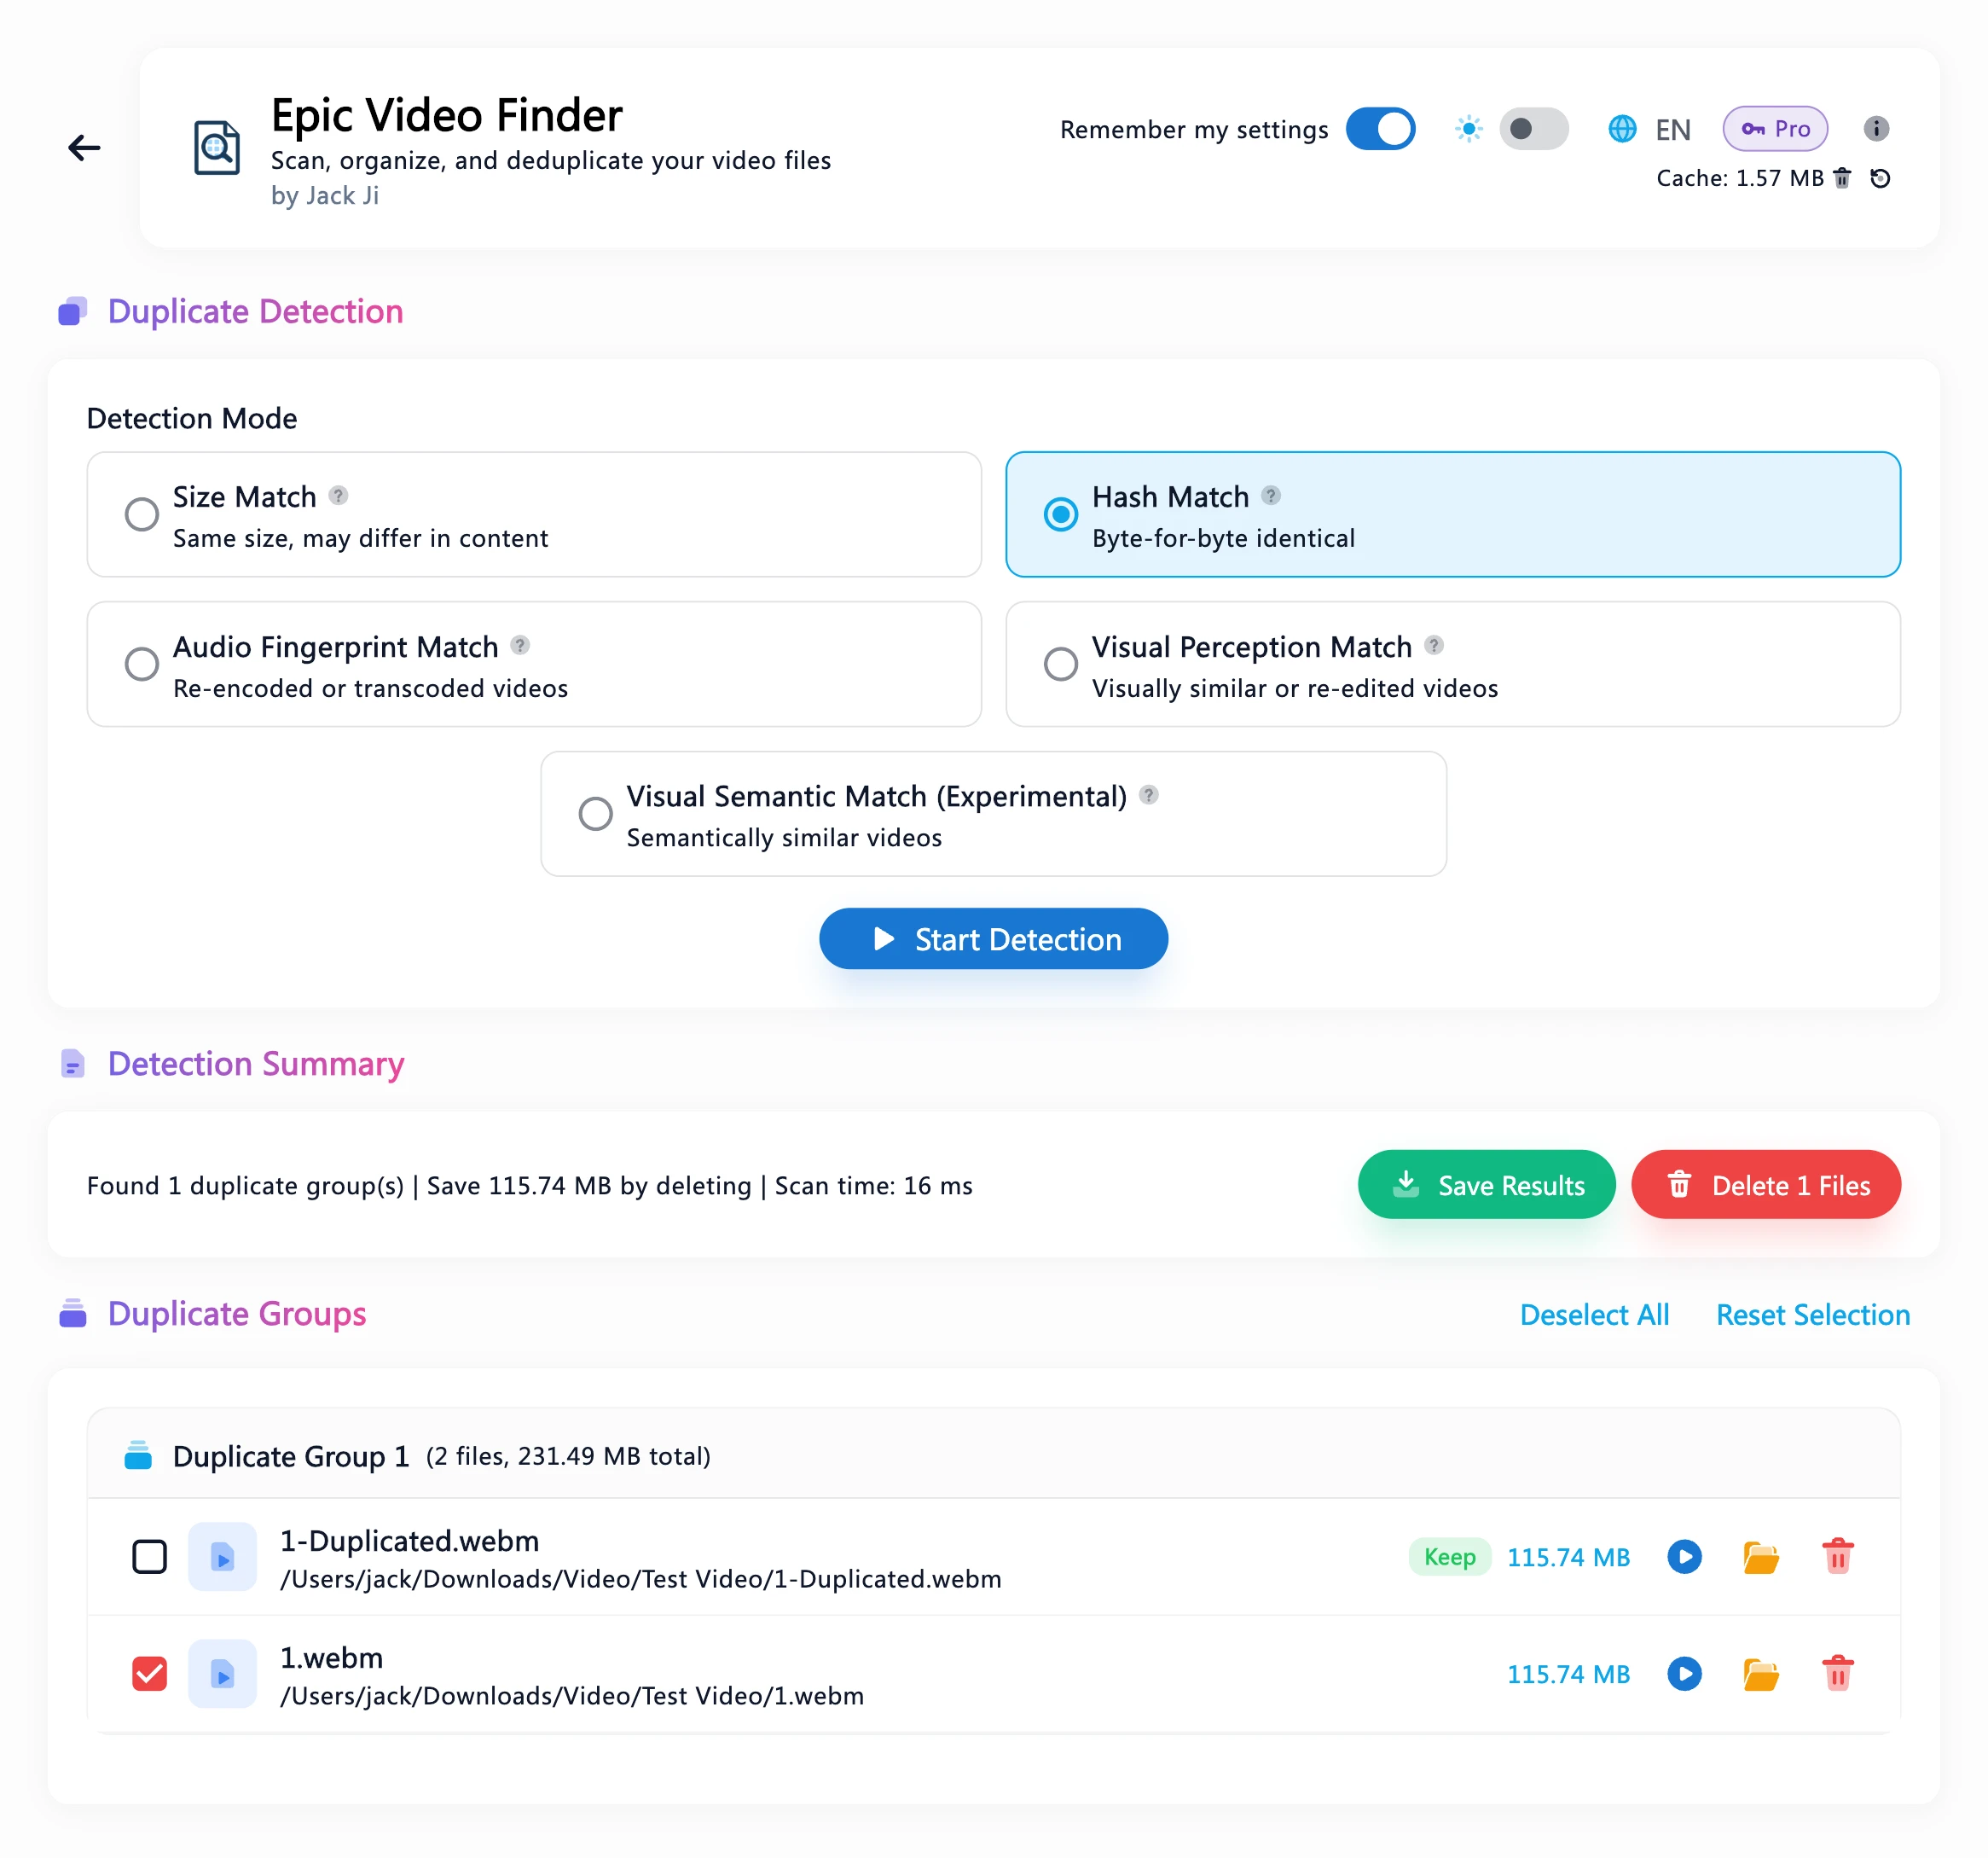The image size is (1988, 1858).
Task: Open the info about icon
Action: tap(1876, 129)
